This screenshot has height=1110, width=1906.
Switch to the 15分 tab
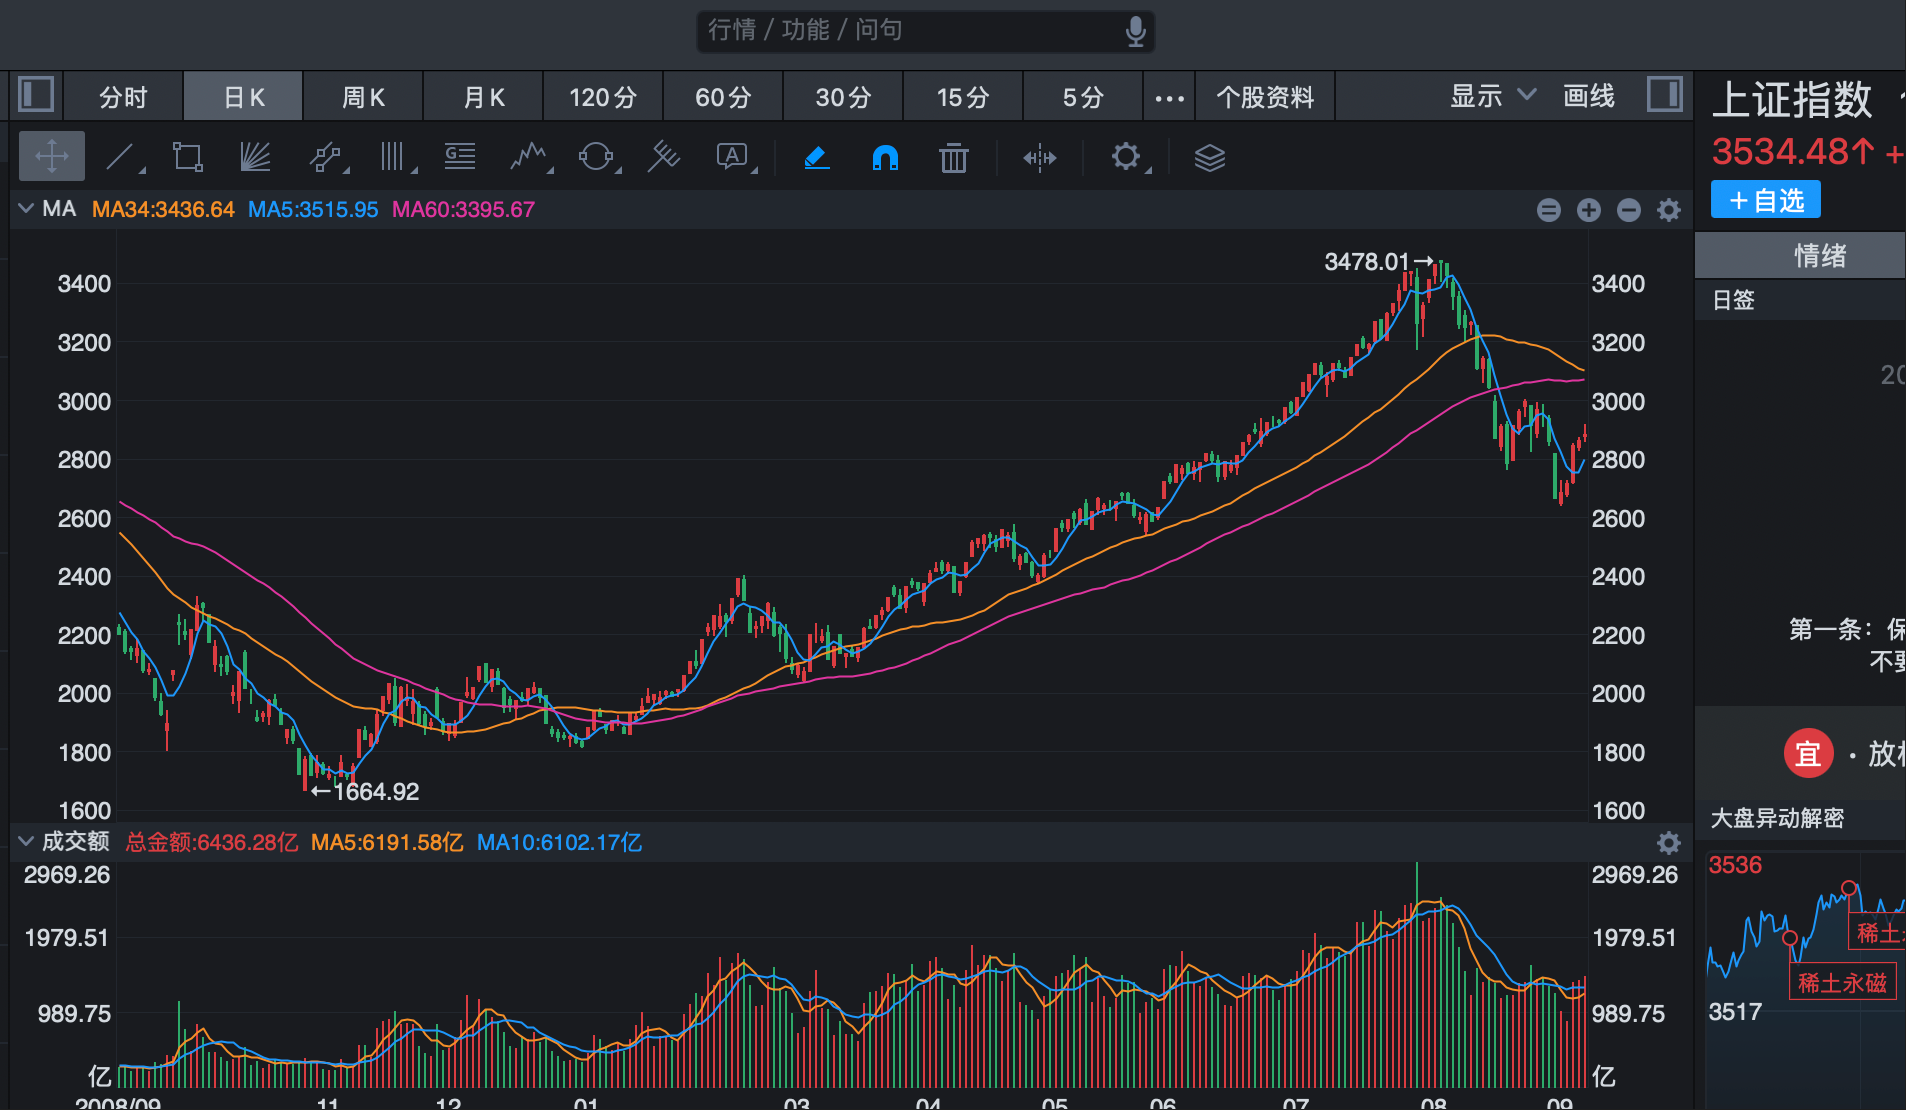[963, 97]
